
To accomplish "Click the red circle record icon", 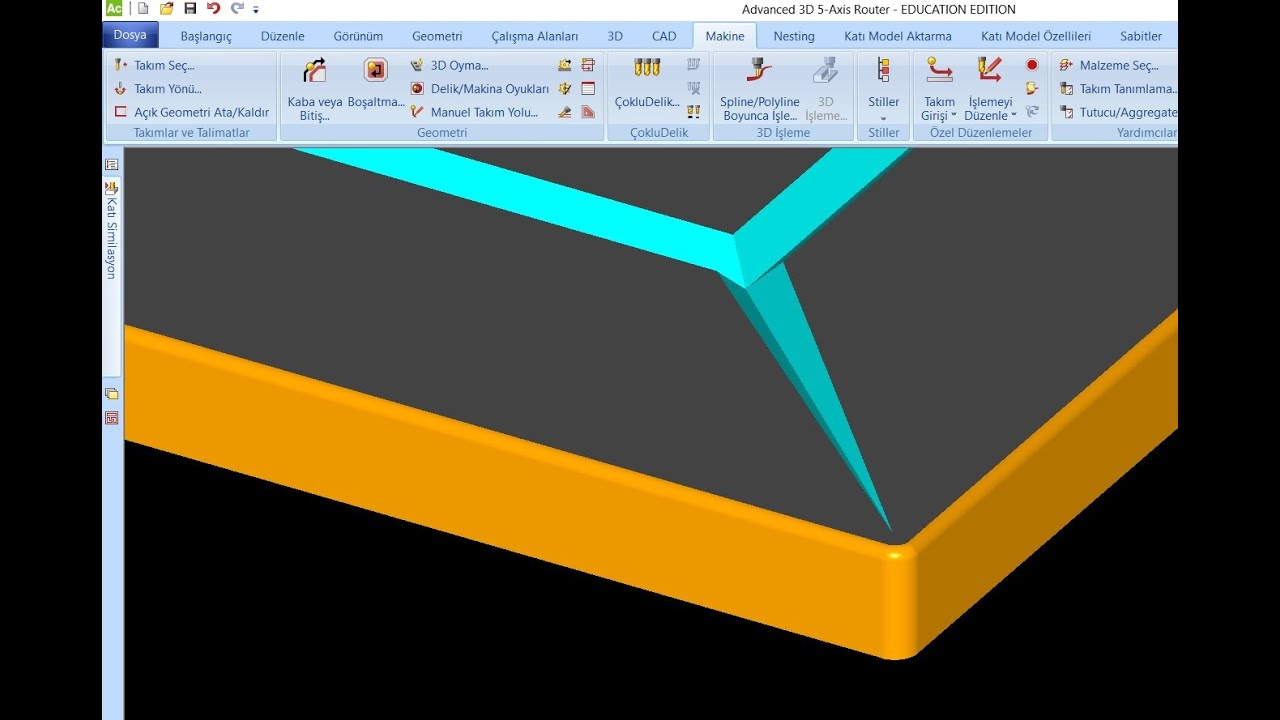I will point(1032,65).
